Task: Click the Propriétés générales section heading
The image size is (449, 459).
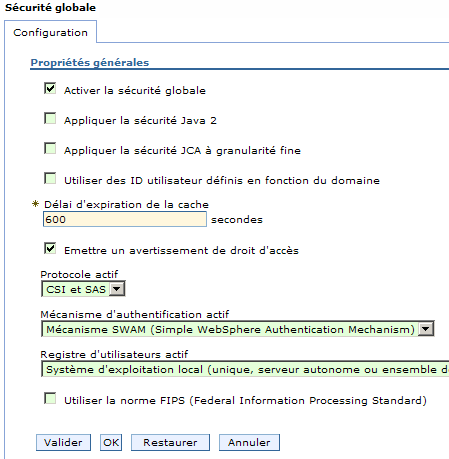Action: point(90,63)
